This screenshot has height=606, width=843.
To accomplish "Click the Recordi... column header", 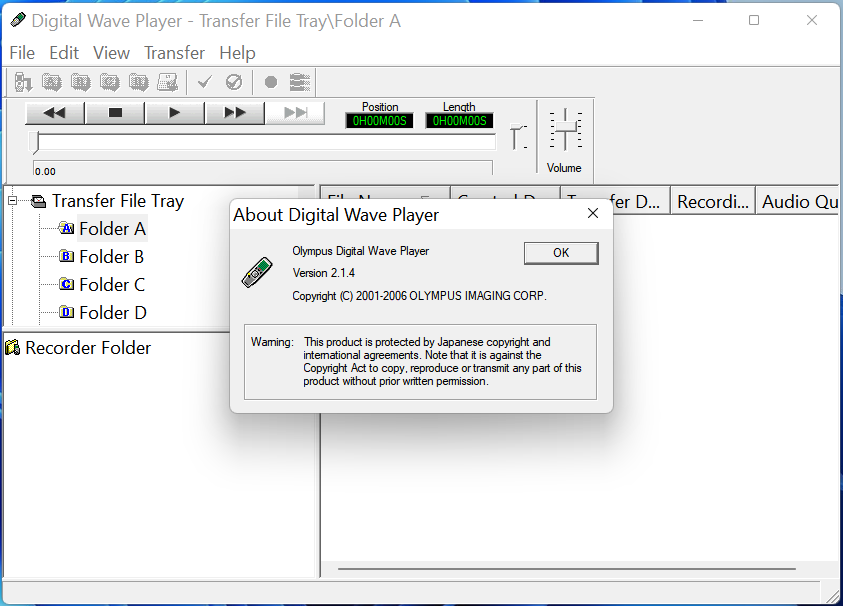I will [713, 201].
